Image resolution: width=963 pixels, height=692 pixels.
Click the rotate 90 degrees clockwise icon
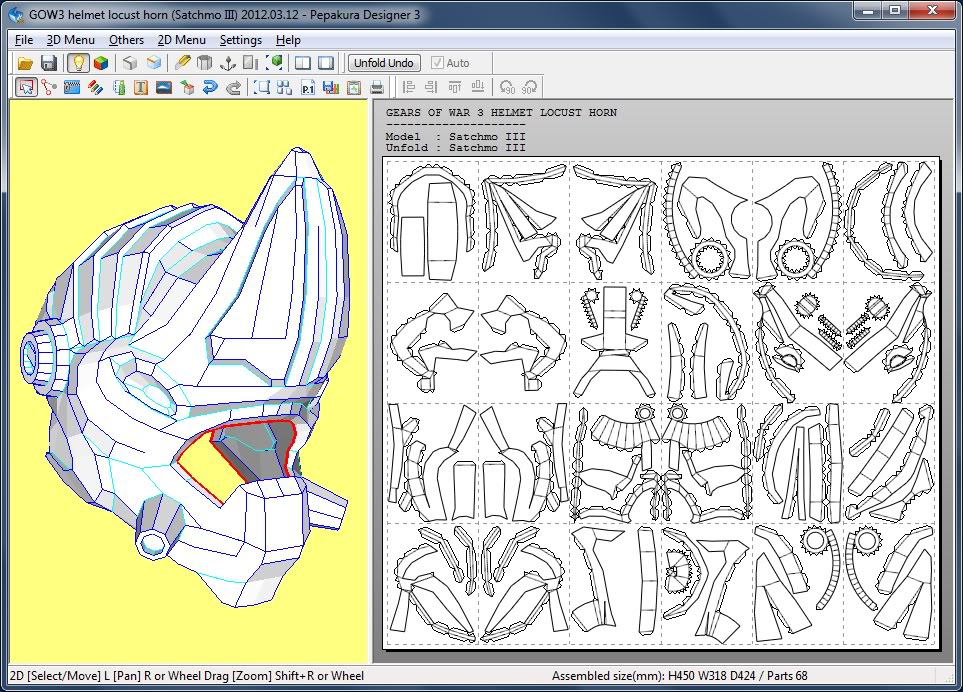(x=529, y=87)
